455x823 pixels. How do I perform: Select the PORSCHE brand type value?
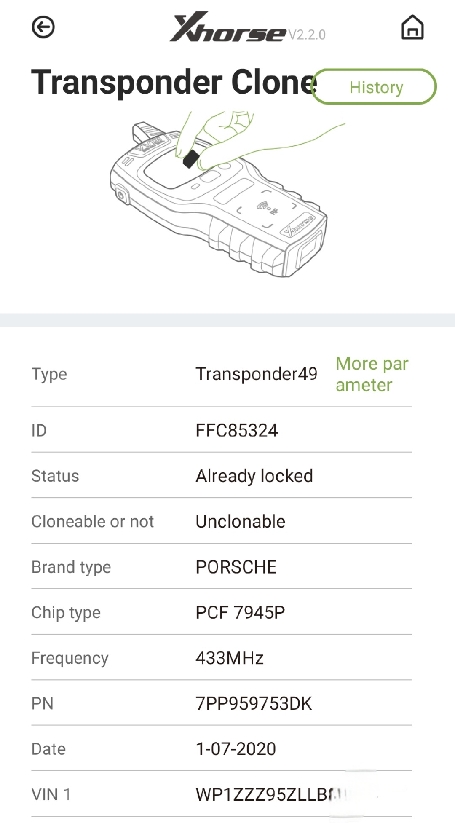[x=236, y=567]
